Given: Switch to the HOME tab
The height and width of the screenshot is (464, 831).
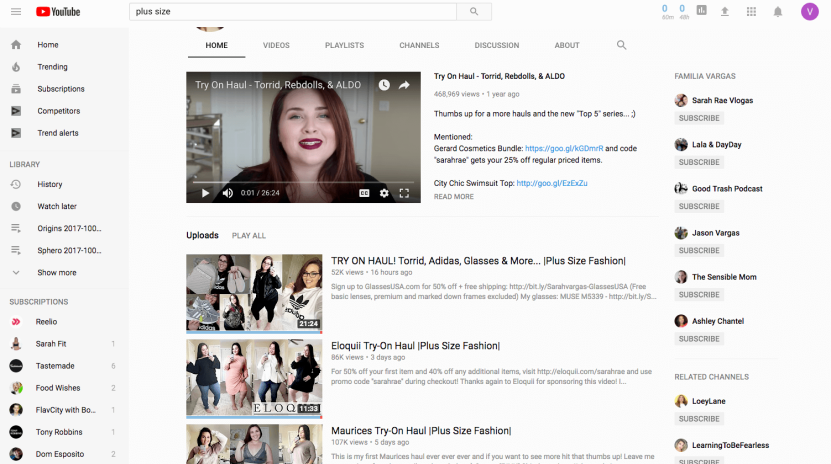Looking at the screenshot, I should 216,46.
